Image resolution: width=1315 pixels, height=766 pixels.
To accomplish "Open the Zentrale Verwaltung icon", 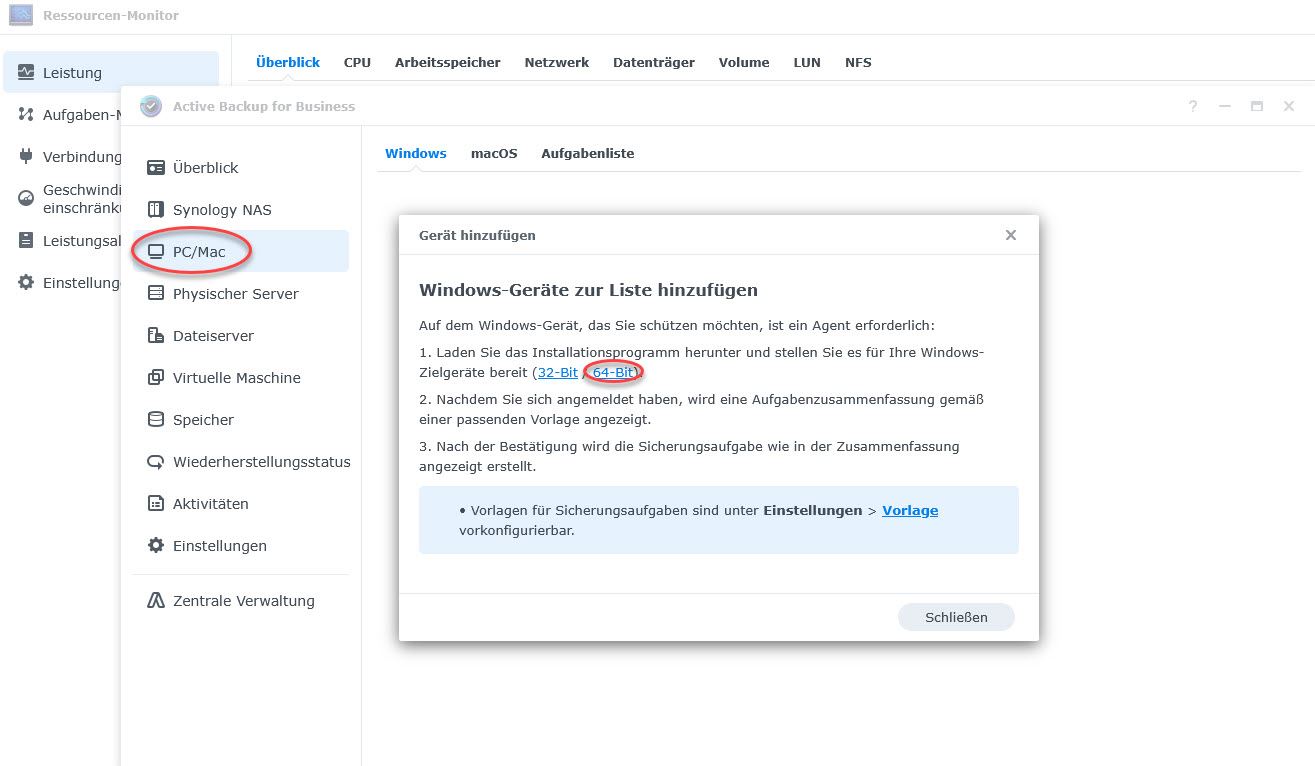I will pyautogui.click(x=156, y=601).
